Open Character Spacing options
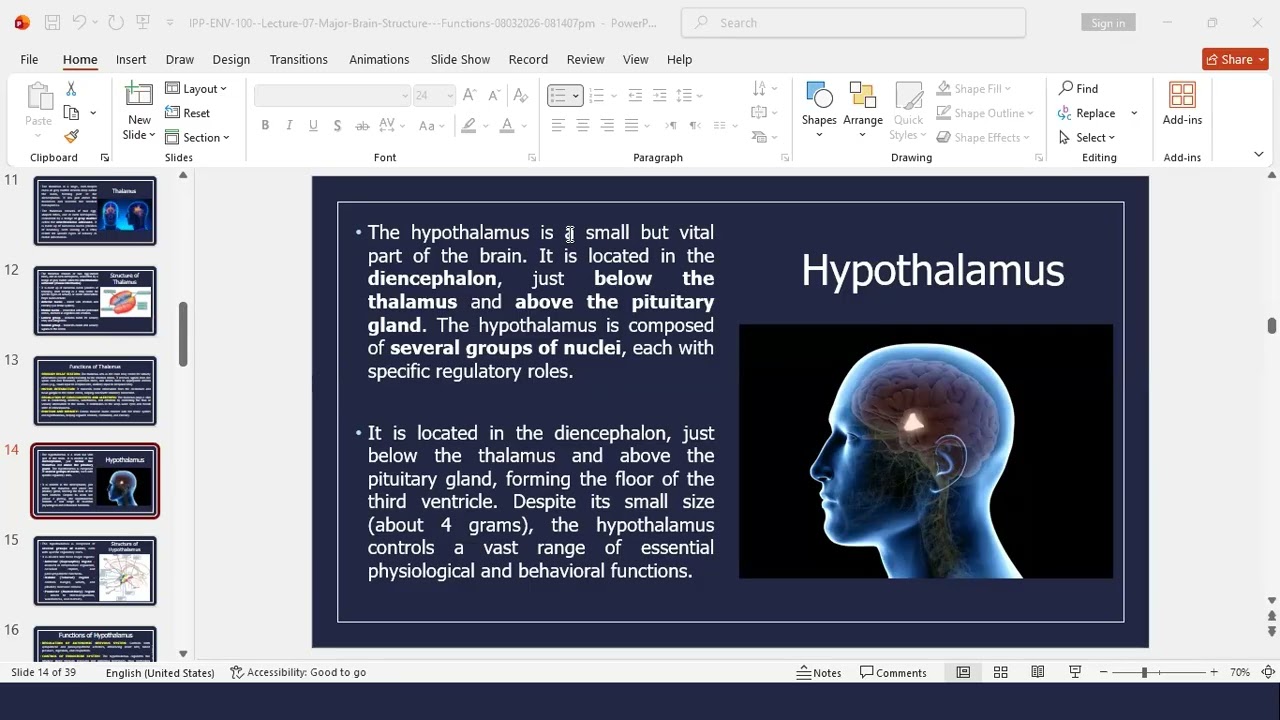The width and height of the screenshot is (1280, 720). [392, 125]
